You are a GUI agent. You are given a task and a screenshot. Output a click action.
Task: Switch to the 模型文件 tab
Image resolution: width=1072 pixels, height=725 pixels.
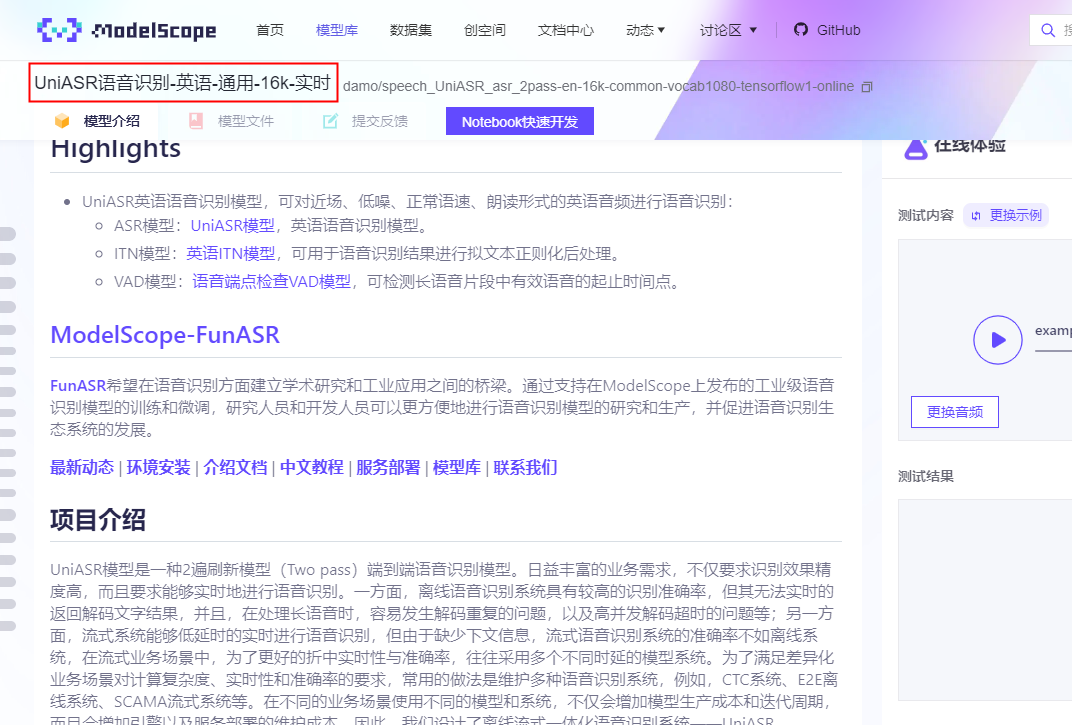click(231, 121)
